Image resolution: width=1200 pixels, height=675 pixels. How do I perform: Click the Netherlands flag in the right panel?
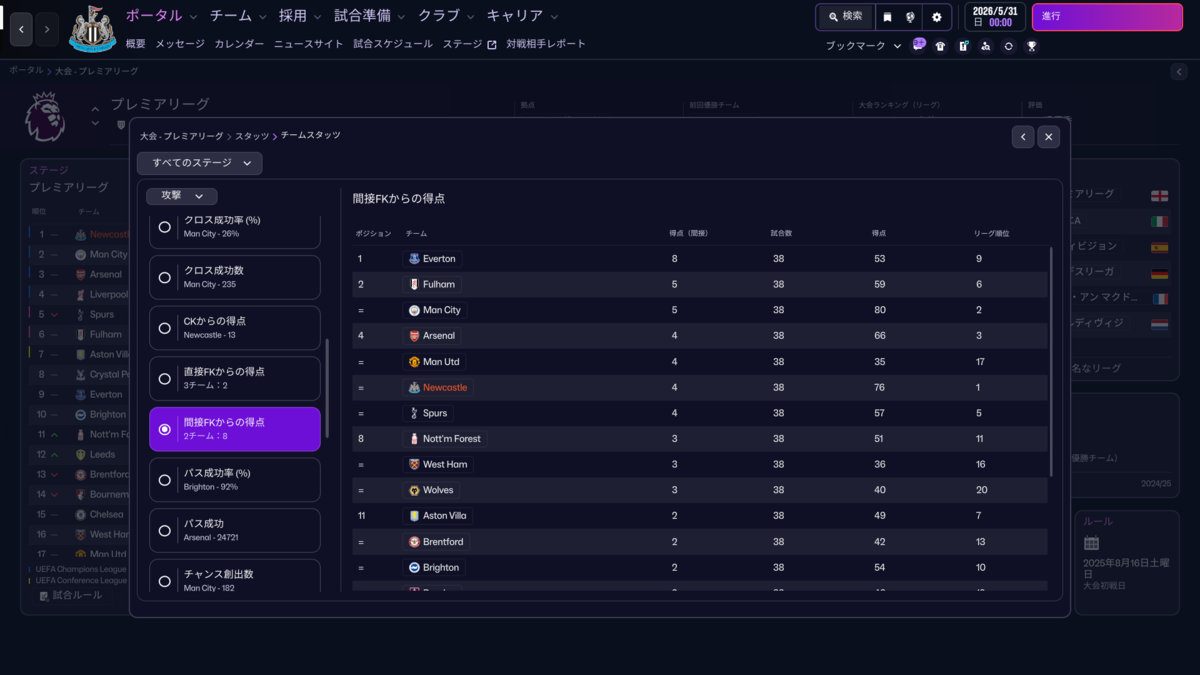point(1160,325)
